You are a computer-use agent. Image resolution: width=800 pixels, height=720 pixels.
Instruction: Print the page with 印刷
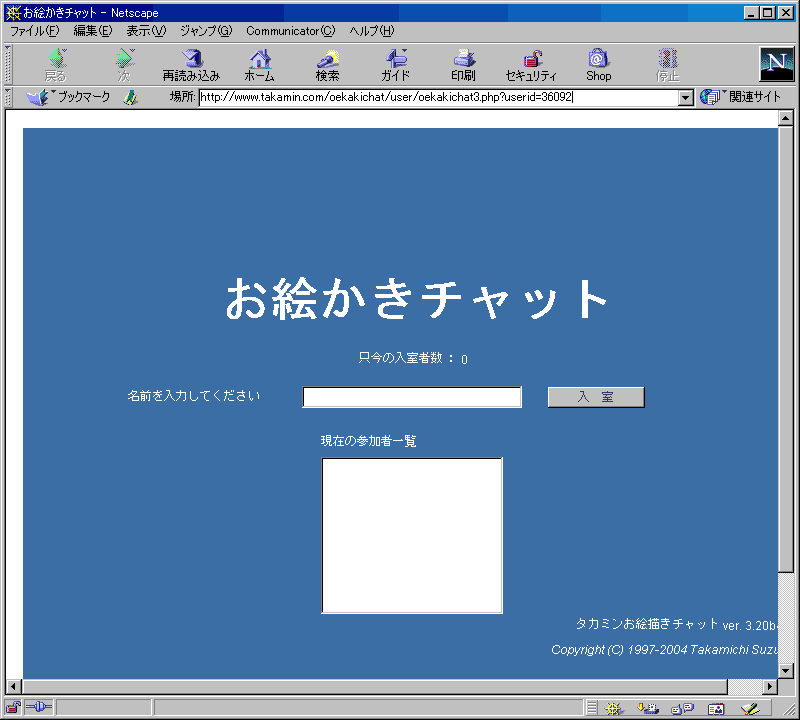point(463,65)
